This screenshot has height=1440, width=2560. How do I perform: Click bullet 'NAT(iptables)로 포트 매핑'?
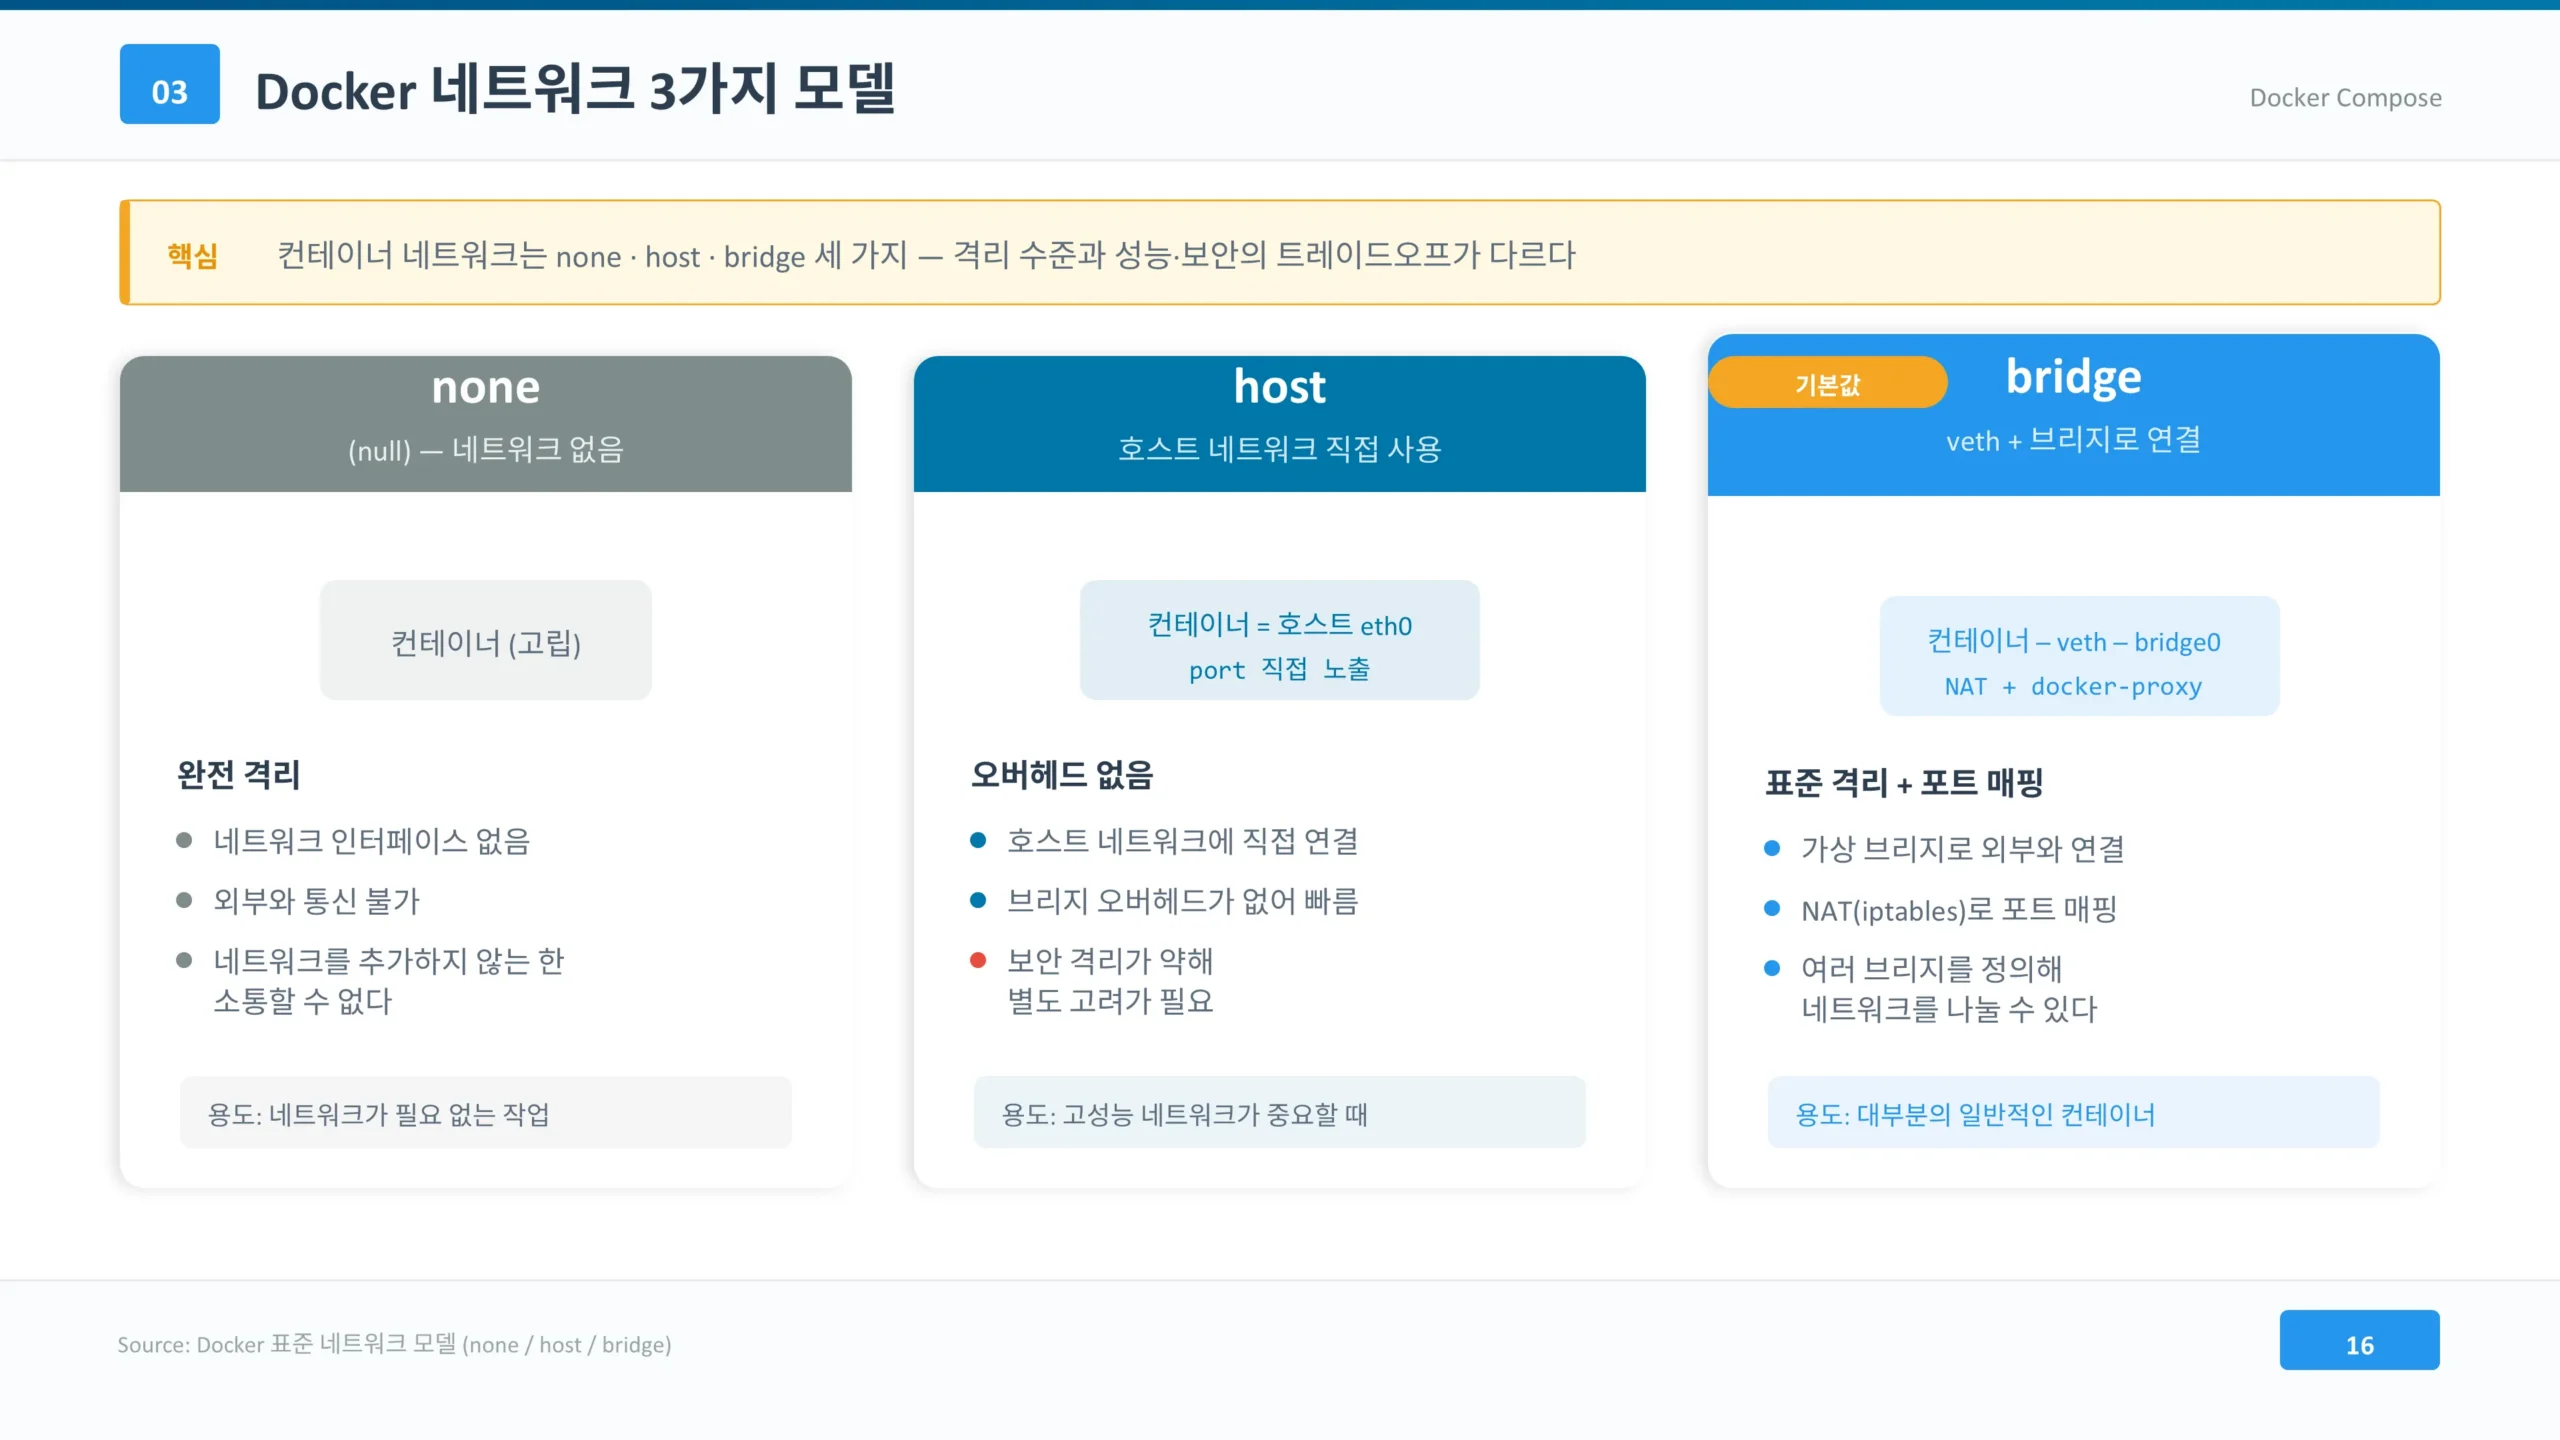pos(1959,909)
